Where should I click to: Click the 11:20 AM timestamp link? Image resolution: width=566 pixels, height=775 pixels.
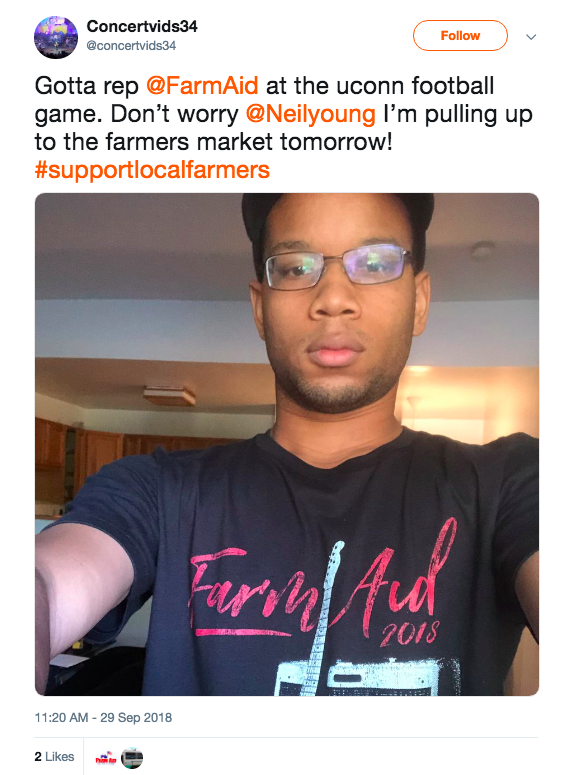point(61,718)
